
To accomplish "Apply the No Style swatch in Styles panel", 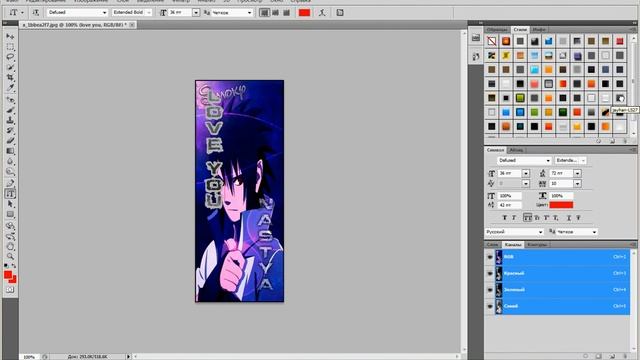I will (x=492, y=41).
